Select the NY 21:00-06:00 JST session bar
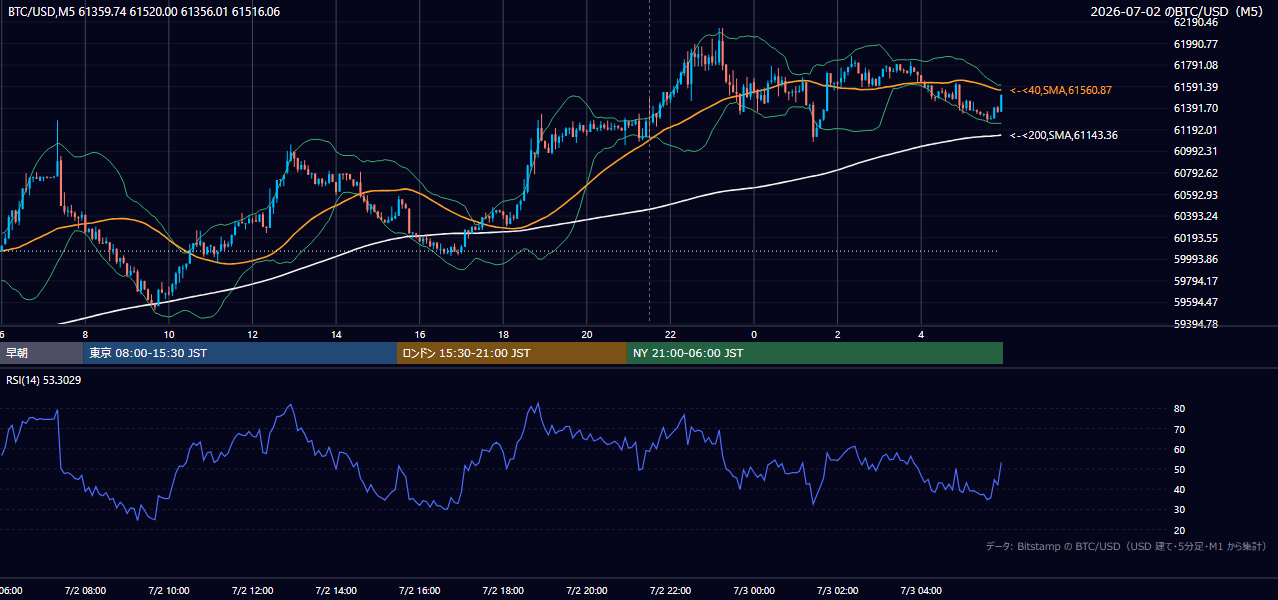This screenshot has width=1278, height=600. pos(815,353)
